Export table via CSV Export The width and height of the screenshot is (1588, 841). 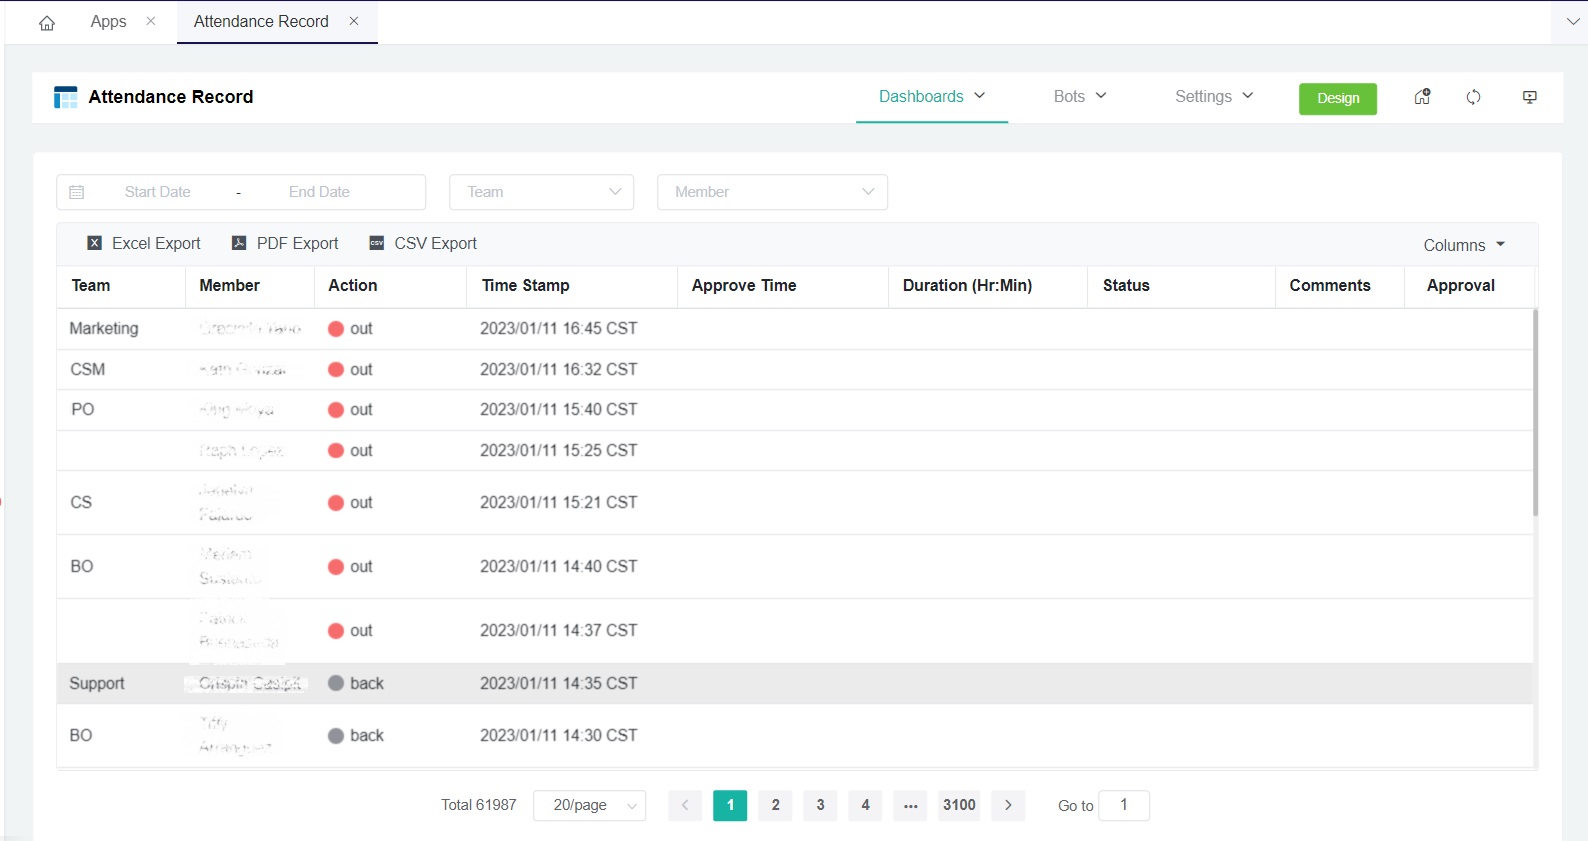pyautogui.click(x=423, y=243)
